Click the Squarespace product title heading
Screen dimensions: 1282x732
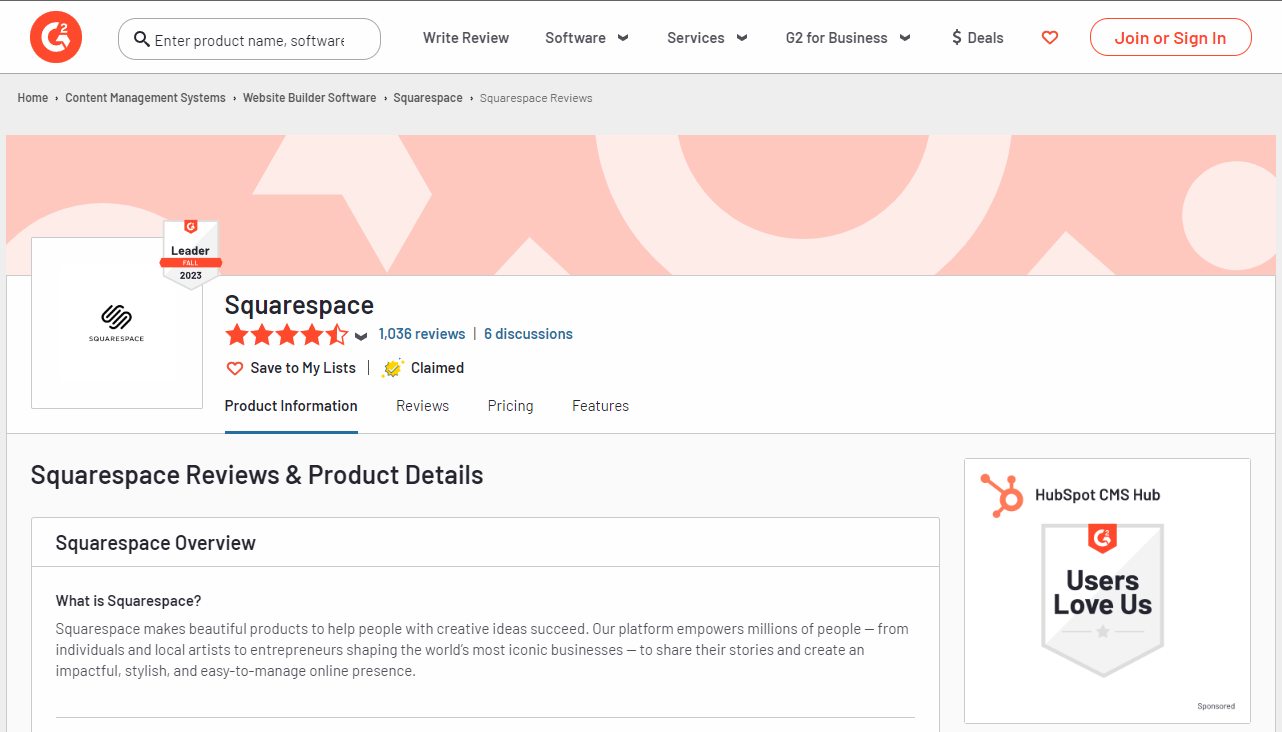299,305
